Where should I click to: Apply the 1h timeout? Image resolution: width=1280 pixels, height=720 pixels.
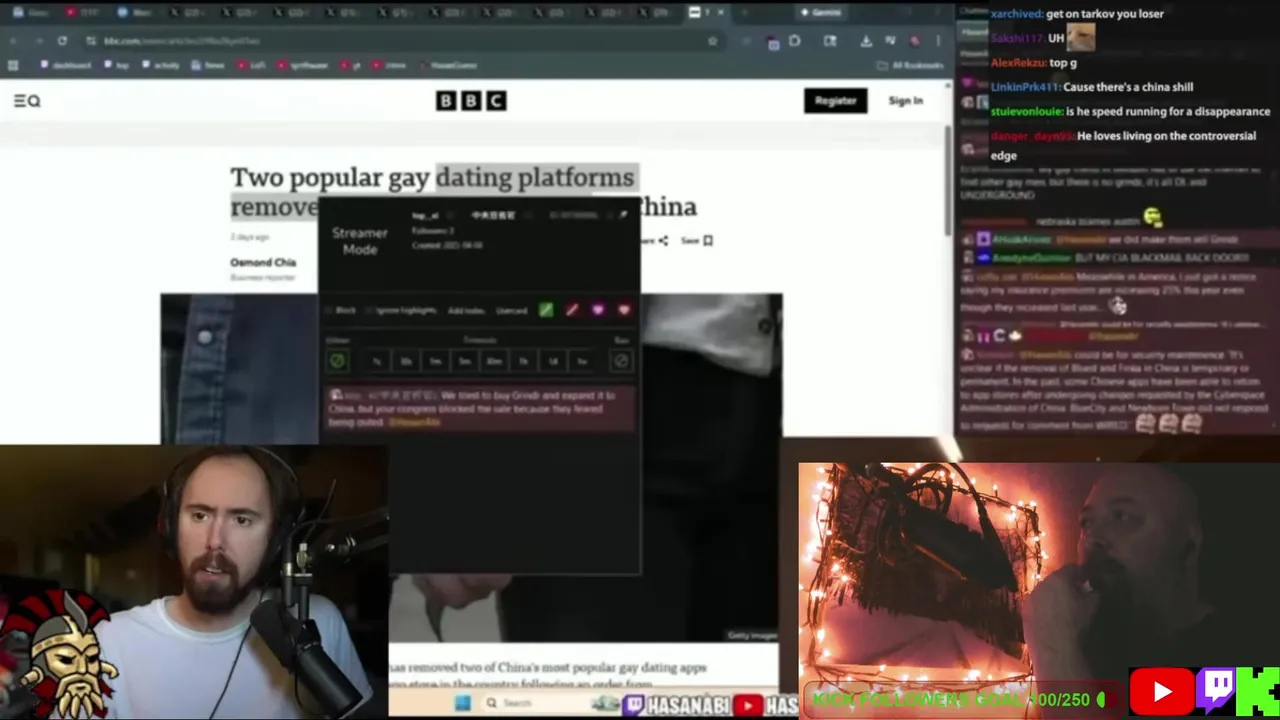[x=523, y=361]
